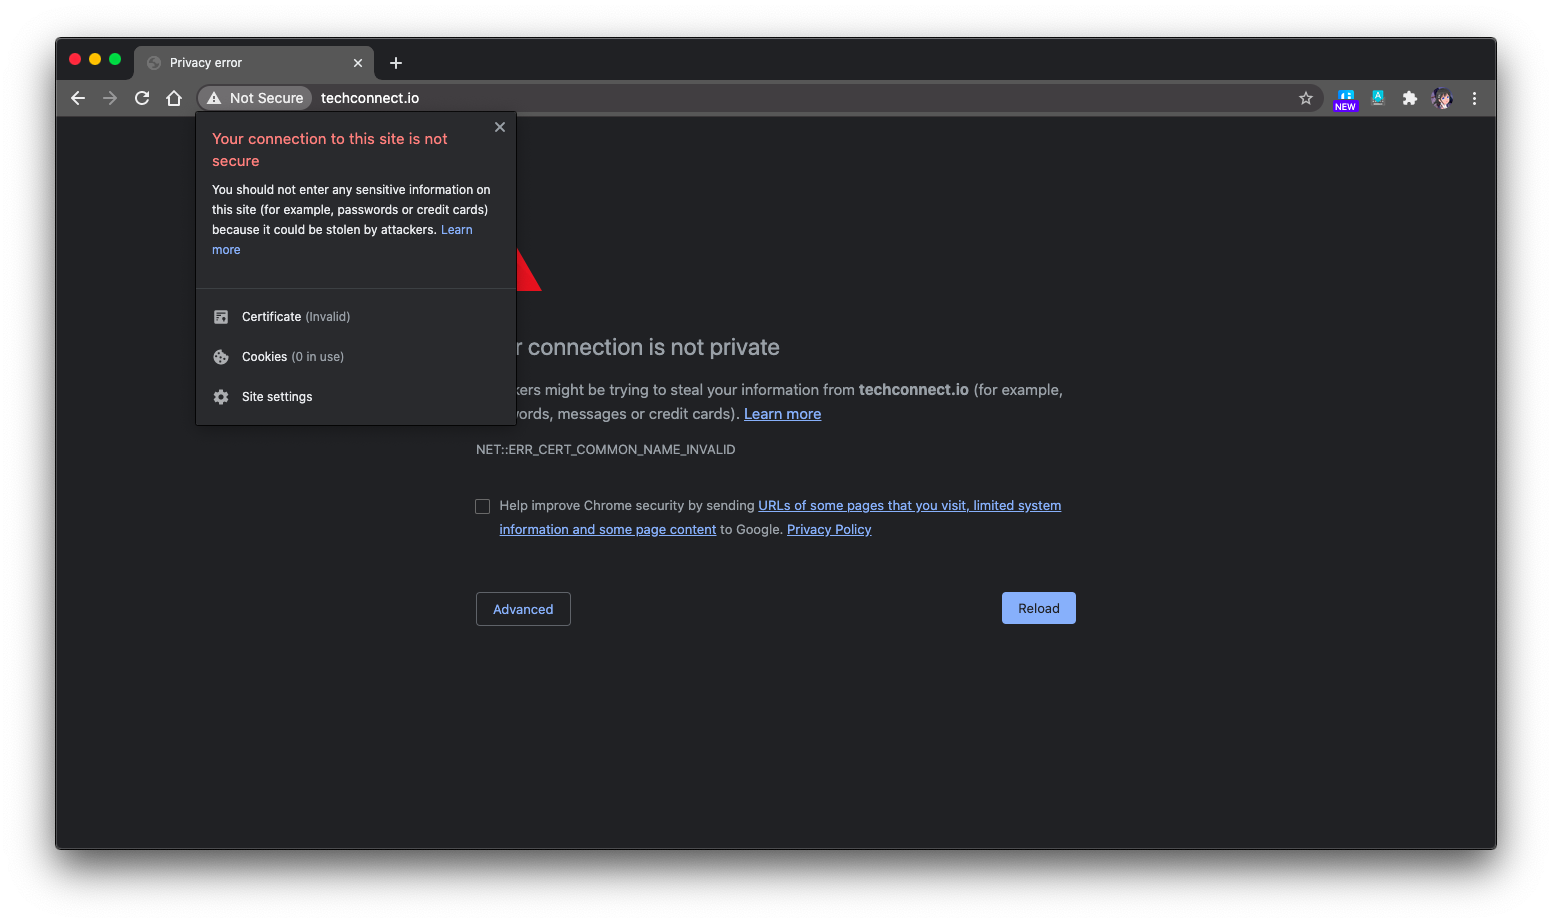Open the extension with NEW badge
This screenshot has width=1552, height=923.
(1346, 99)
